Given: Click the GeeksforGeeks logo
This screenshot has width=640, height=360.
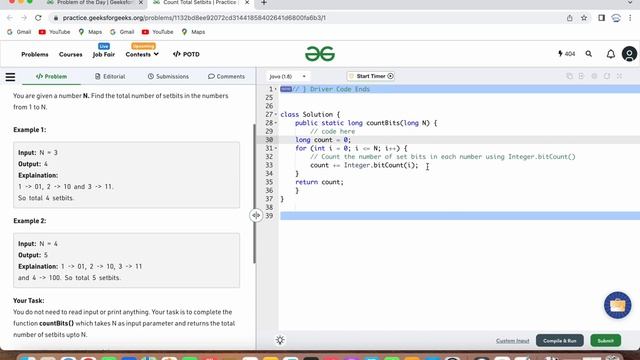Looking at the screenshot, I should pyautogui.click(x=320, y=54).
